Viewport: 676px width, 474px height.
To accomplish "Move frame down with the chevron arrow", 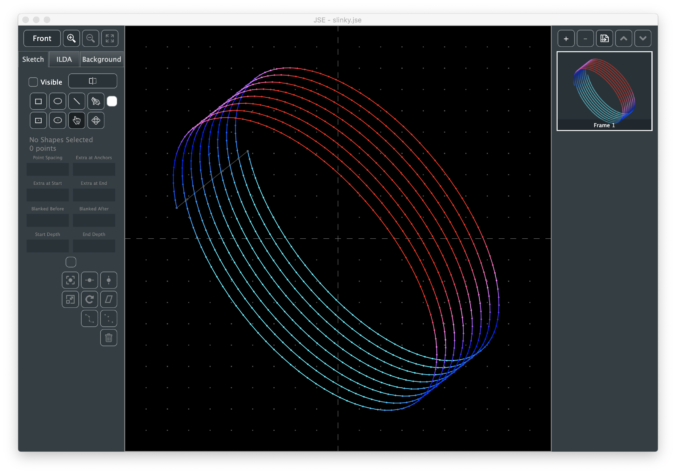I will coord(642,38).
